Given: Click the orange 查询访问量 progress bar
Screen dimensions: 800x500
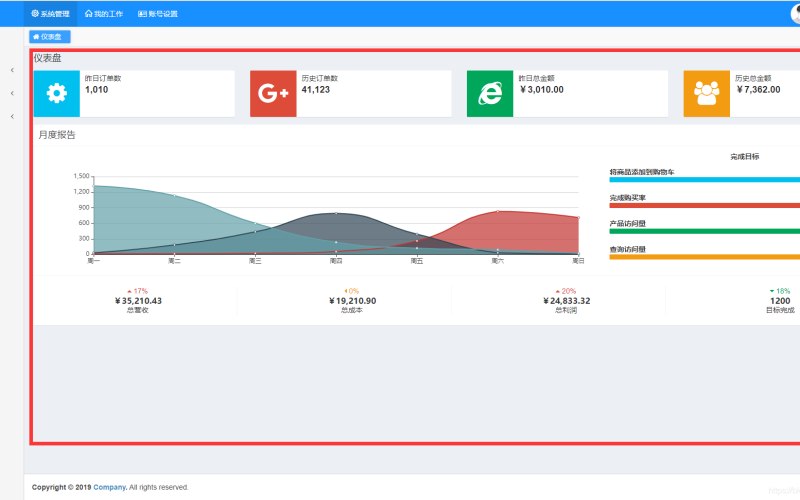Looking at the screenshot, I should click(705, 257).
